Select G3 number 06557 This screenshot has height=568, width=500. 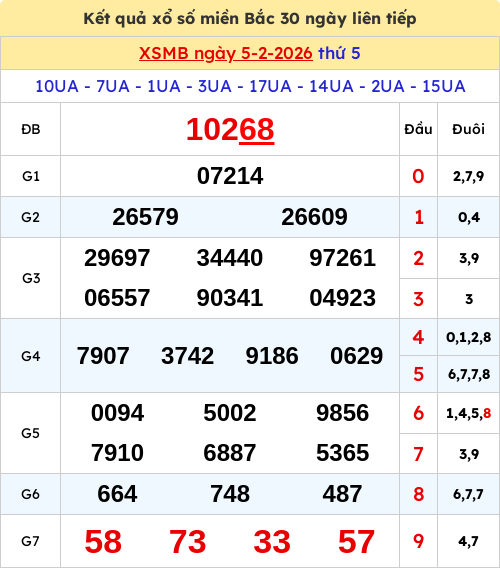tap(117, 298)
